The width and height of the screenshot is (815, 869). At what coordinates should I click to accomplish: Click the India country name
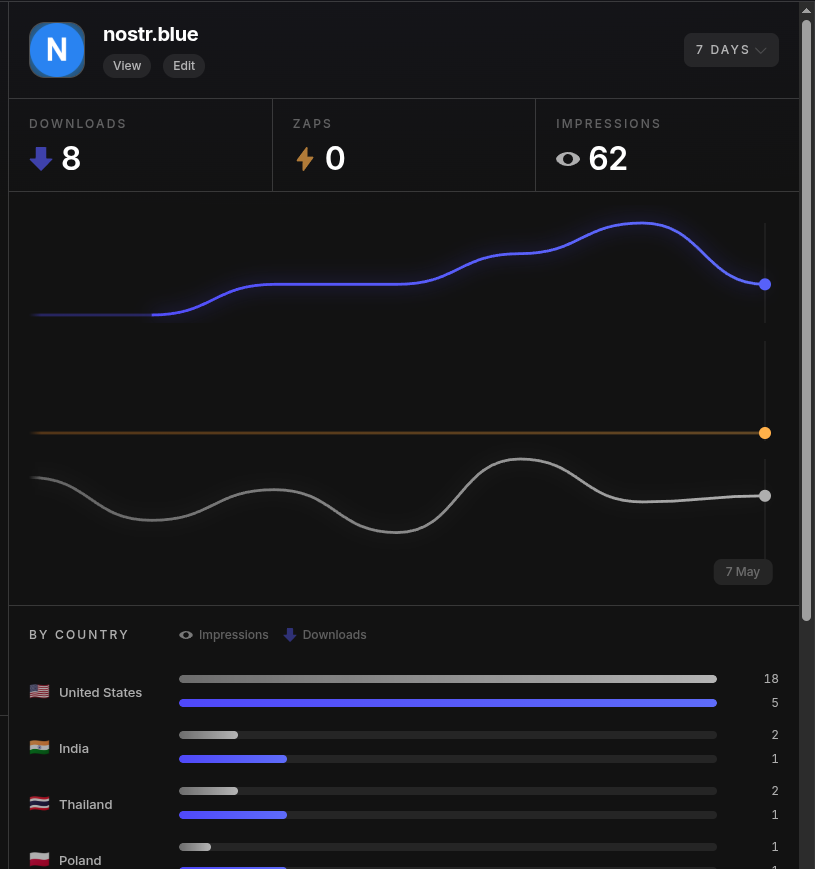[74, 749]
